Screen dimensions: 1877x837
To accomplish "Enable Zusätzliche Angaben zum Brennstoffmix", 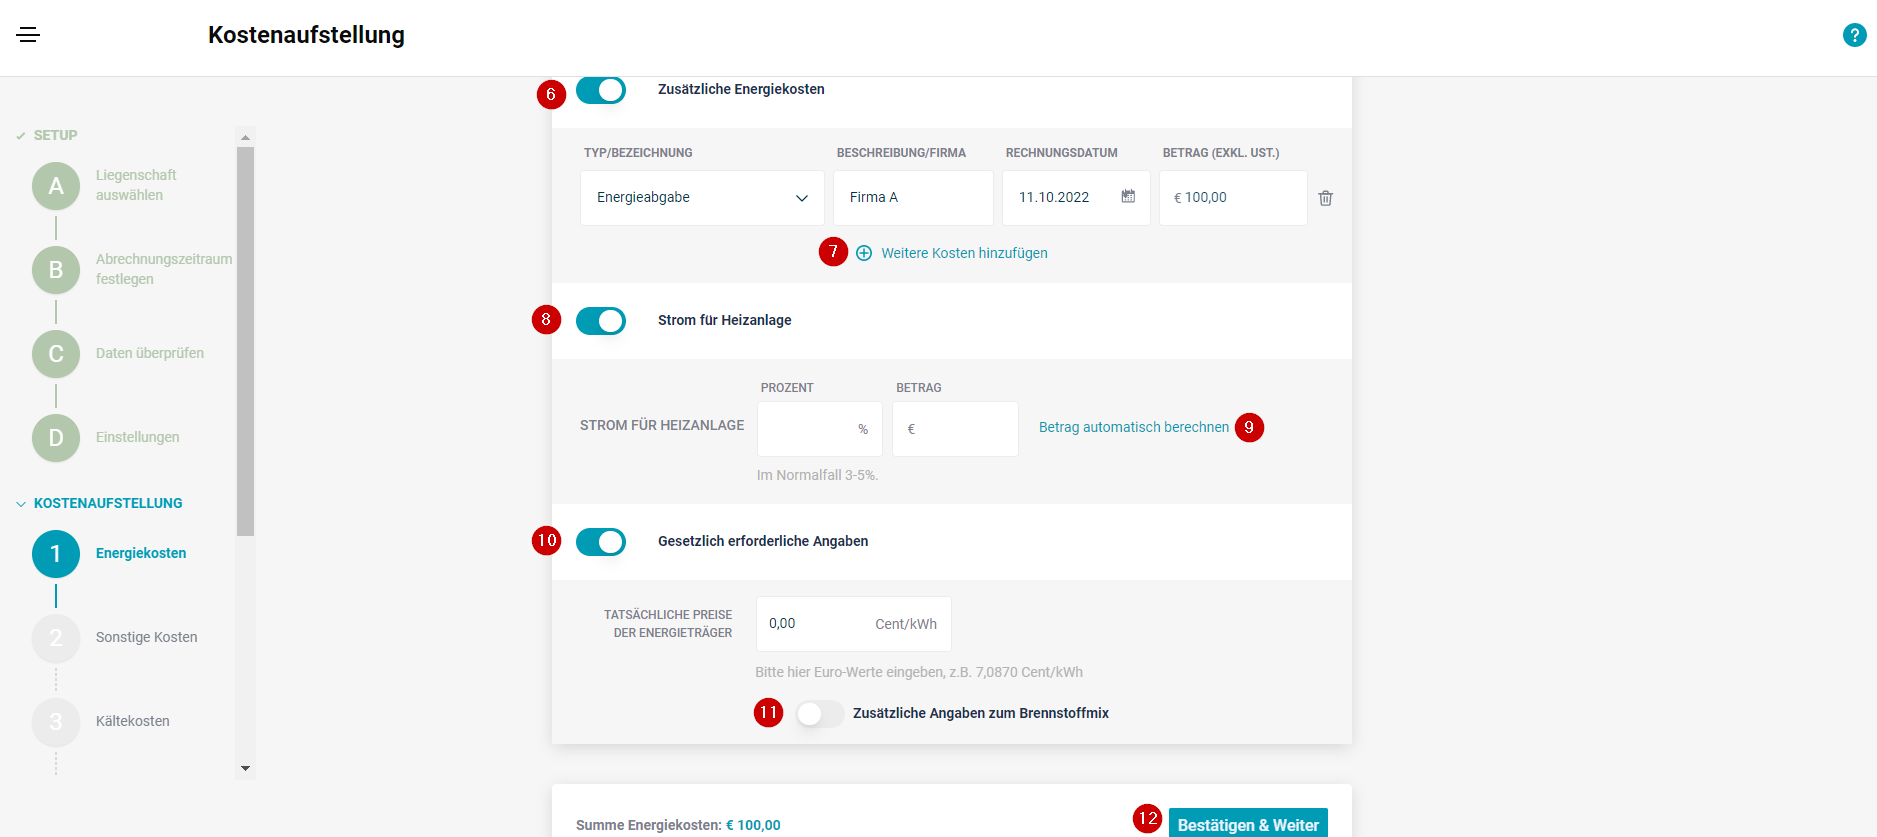I will pos(820,714).
